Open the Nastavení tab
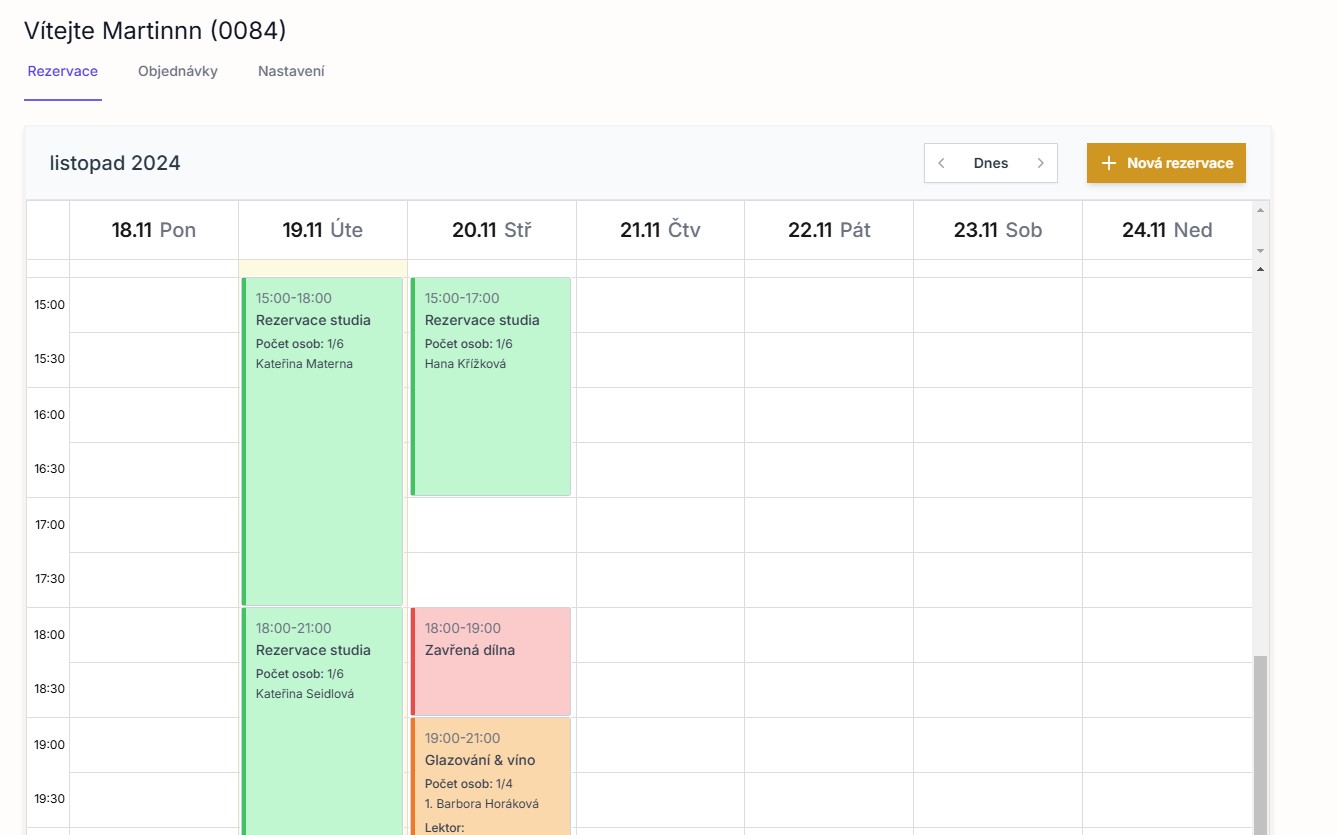The width and height of the screenshot is (1337, 835). pyautogui.click(x=291, y=71)
